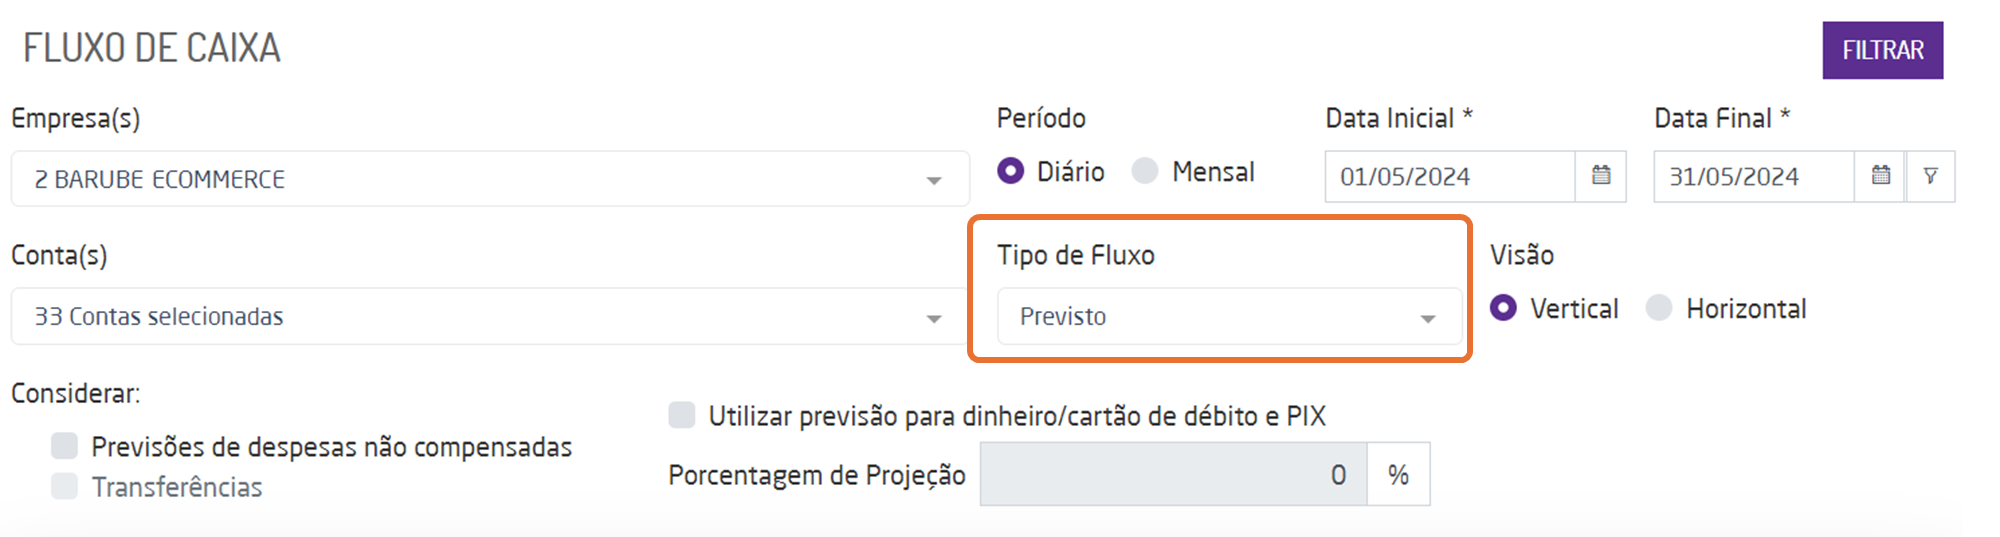Click the Previsto value in Tipo de Fluxo
This screenshot has width=2000, height=537.
click(x=1063, y=317)
